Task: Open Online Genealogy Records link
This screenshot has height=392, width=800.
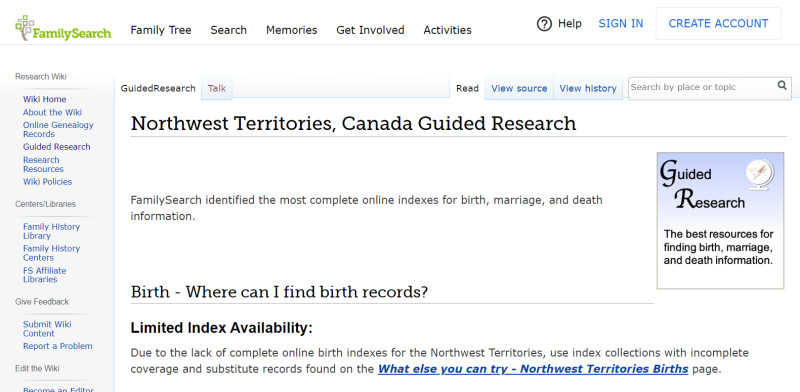Action: 58,129
